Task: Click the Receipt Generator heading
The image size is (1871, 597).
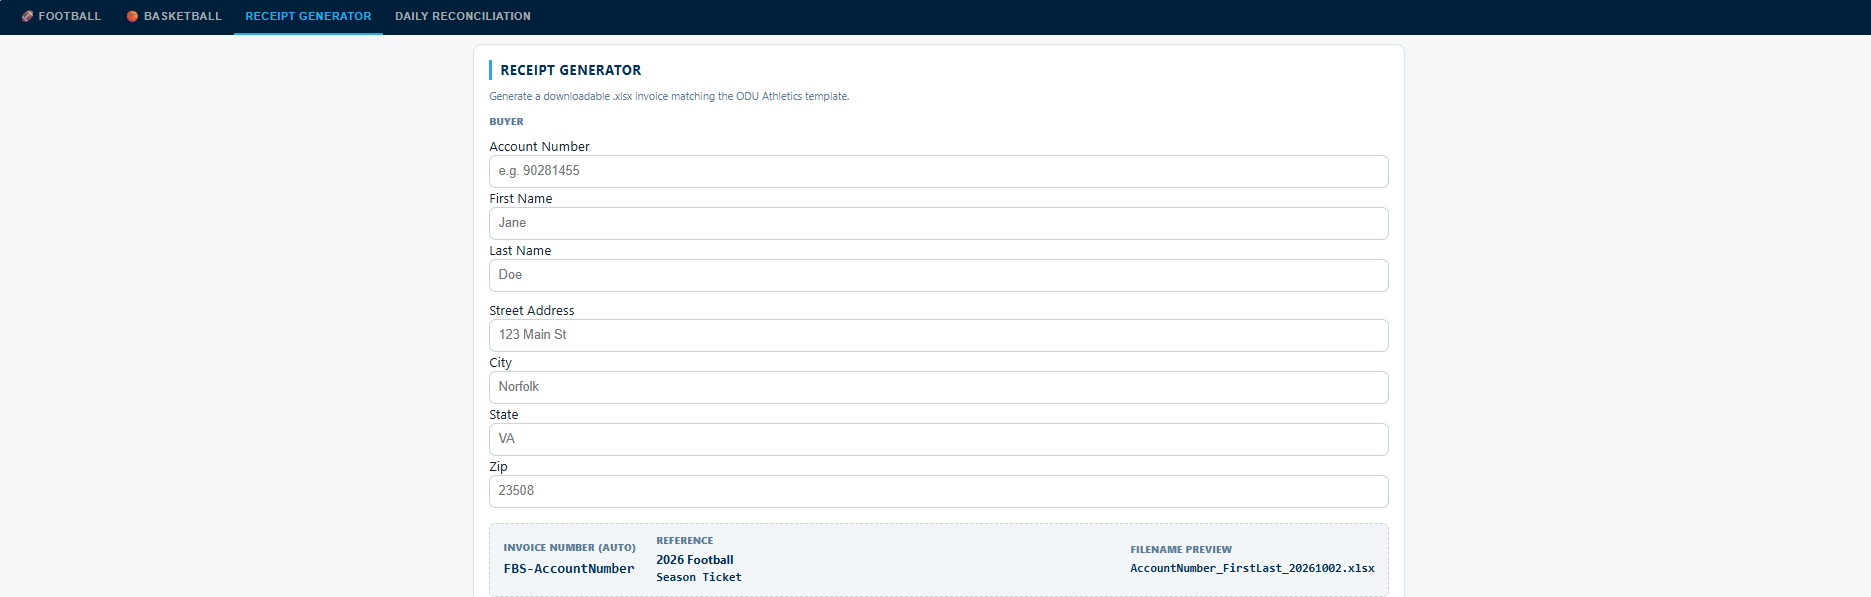Action: [x=571, y=70]
